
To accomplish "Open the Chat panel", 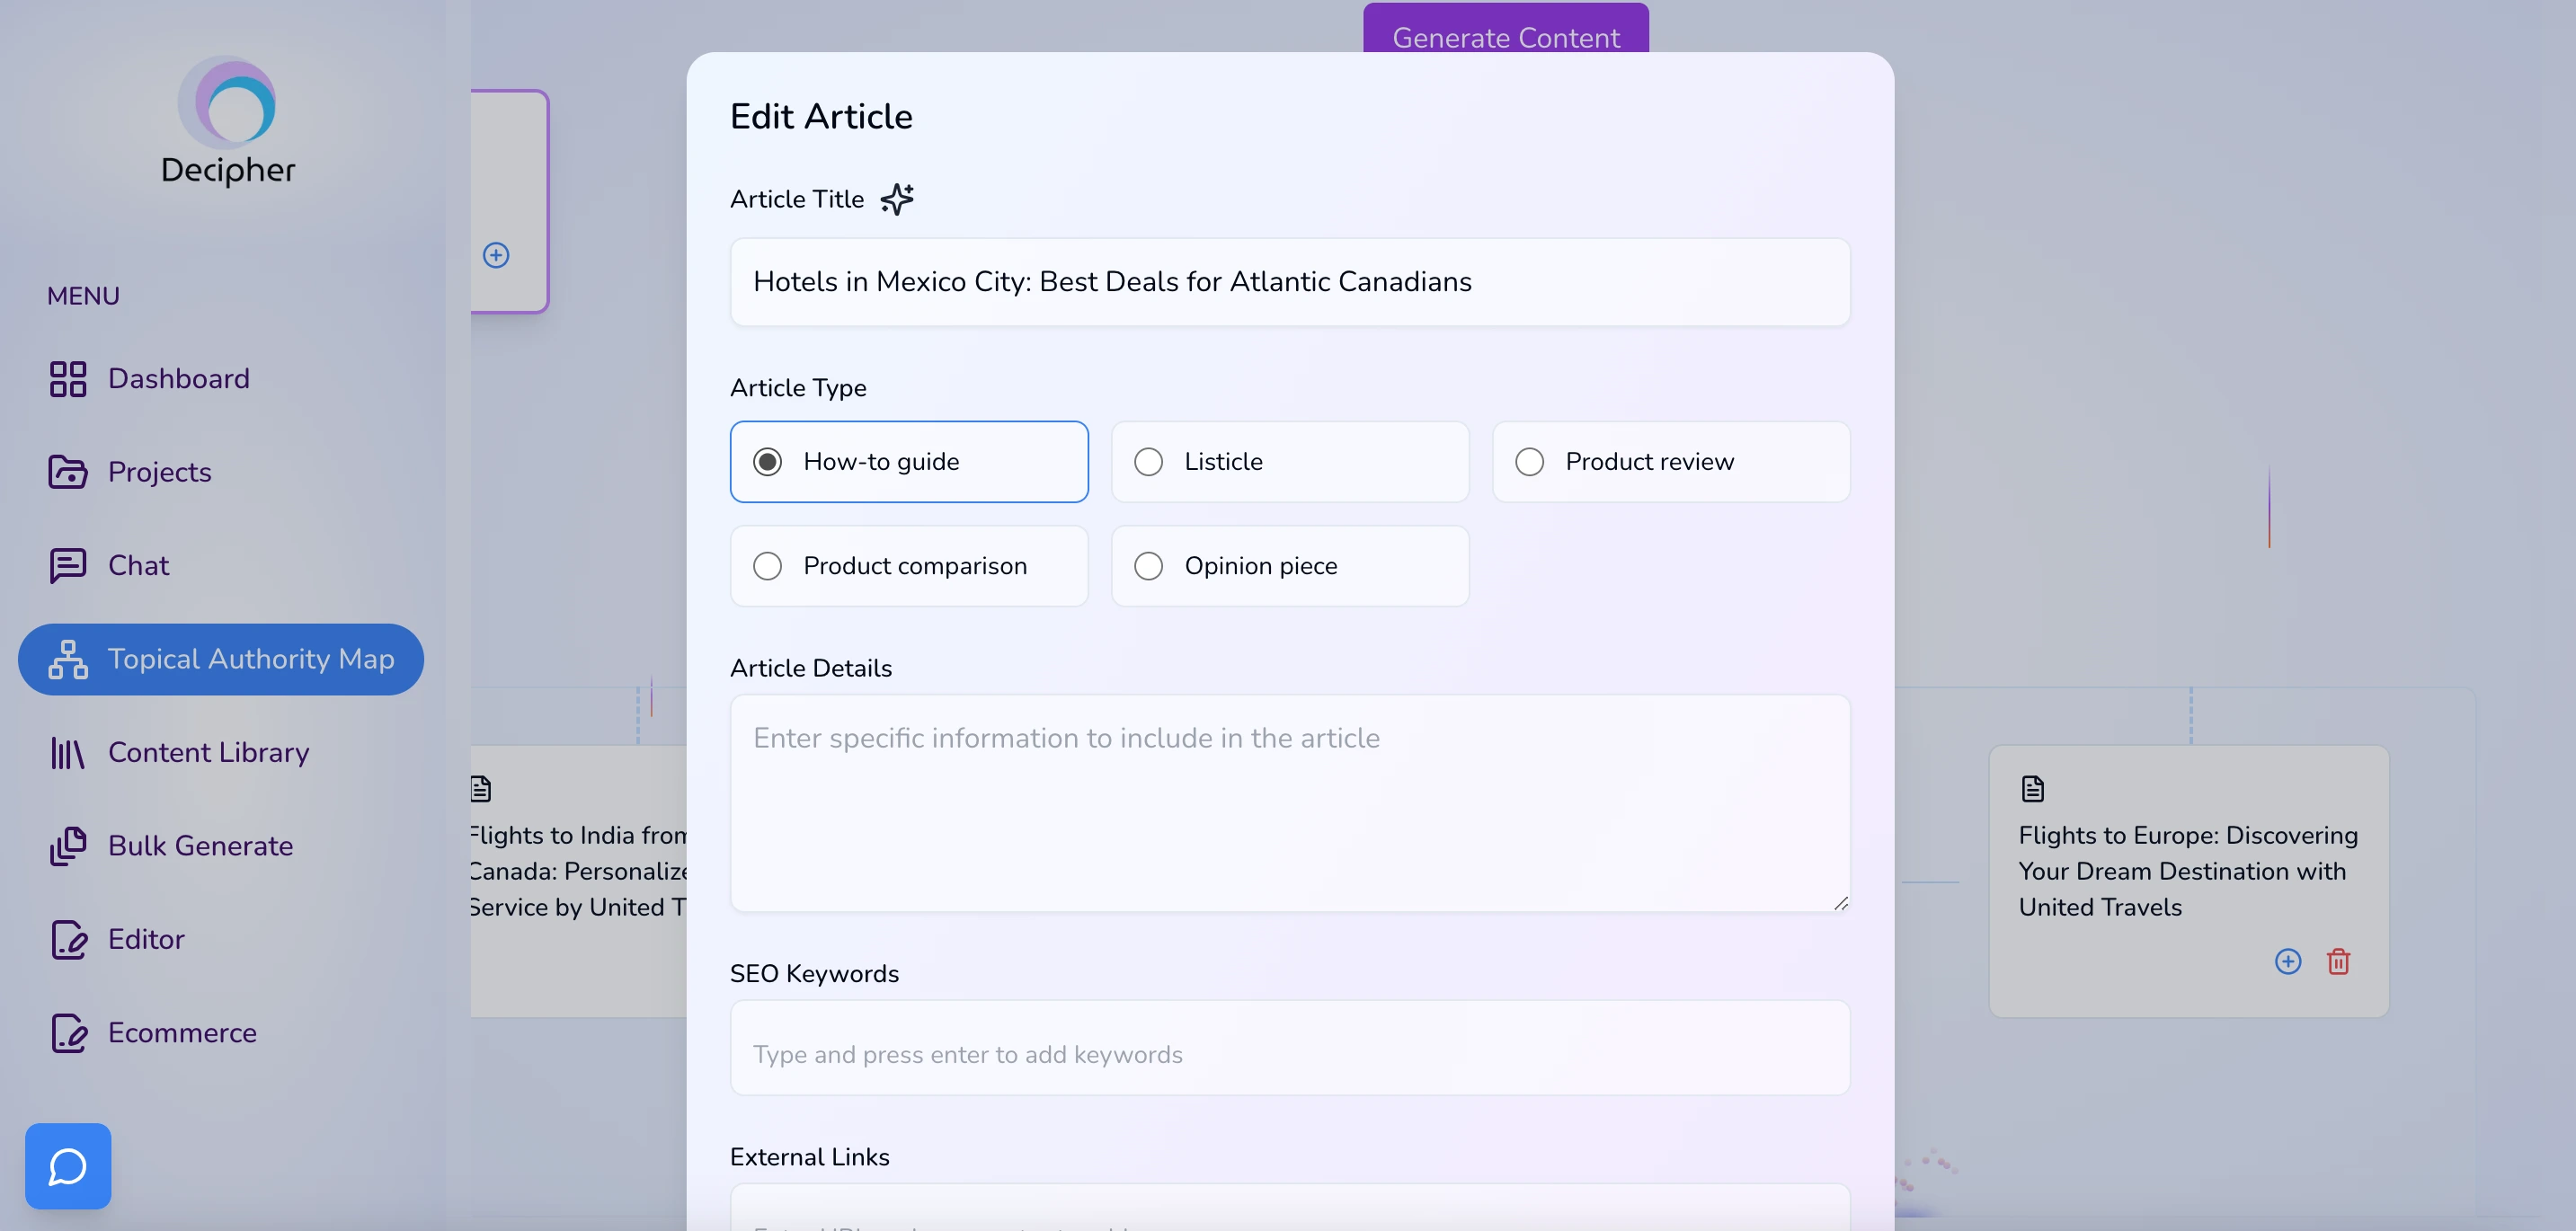I will click(x=138, y=566).
